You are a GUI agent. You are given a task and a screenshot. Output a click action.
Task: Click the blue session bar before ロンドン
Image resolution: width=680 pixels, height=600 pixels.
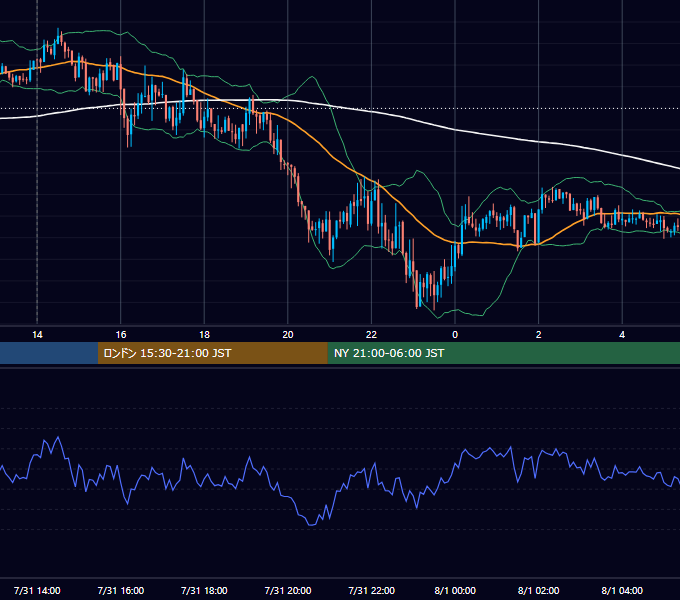point(49,353)
